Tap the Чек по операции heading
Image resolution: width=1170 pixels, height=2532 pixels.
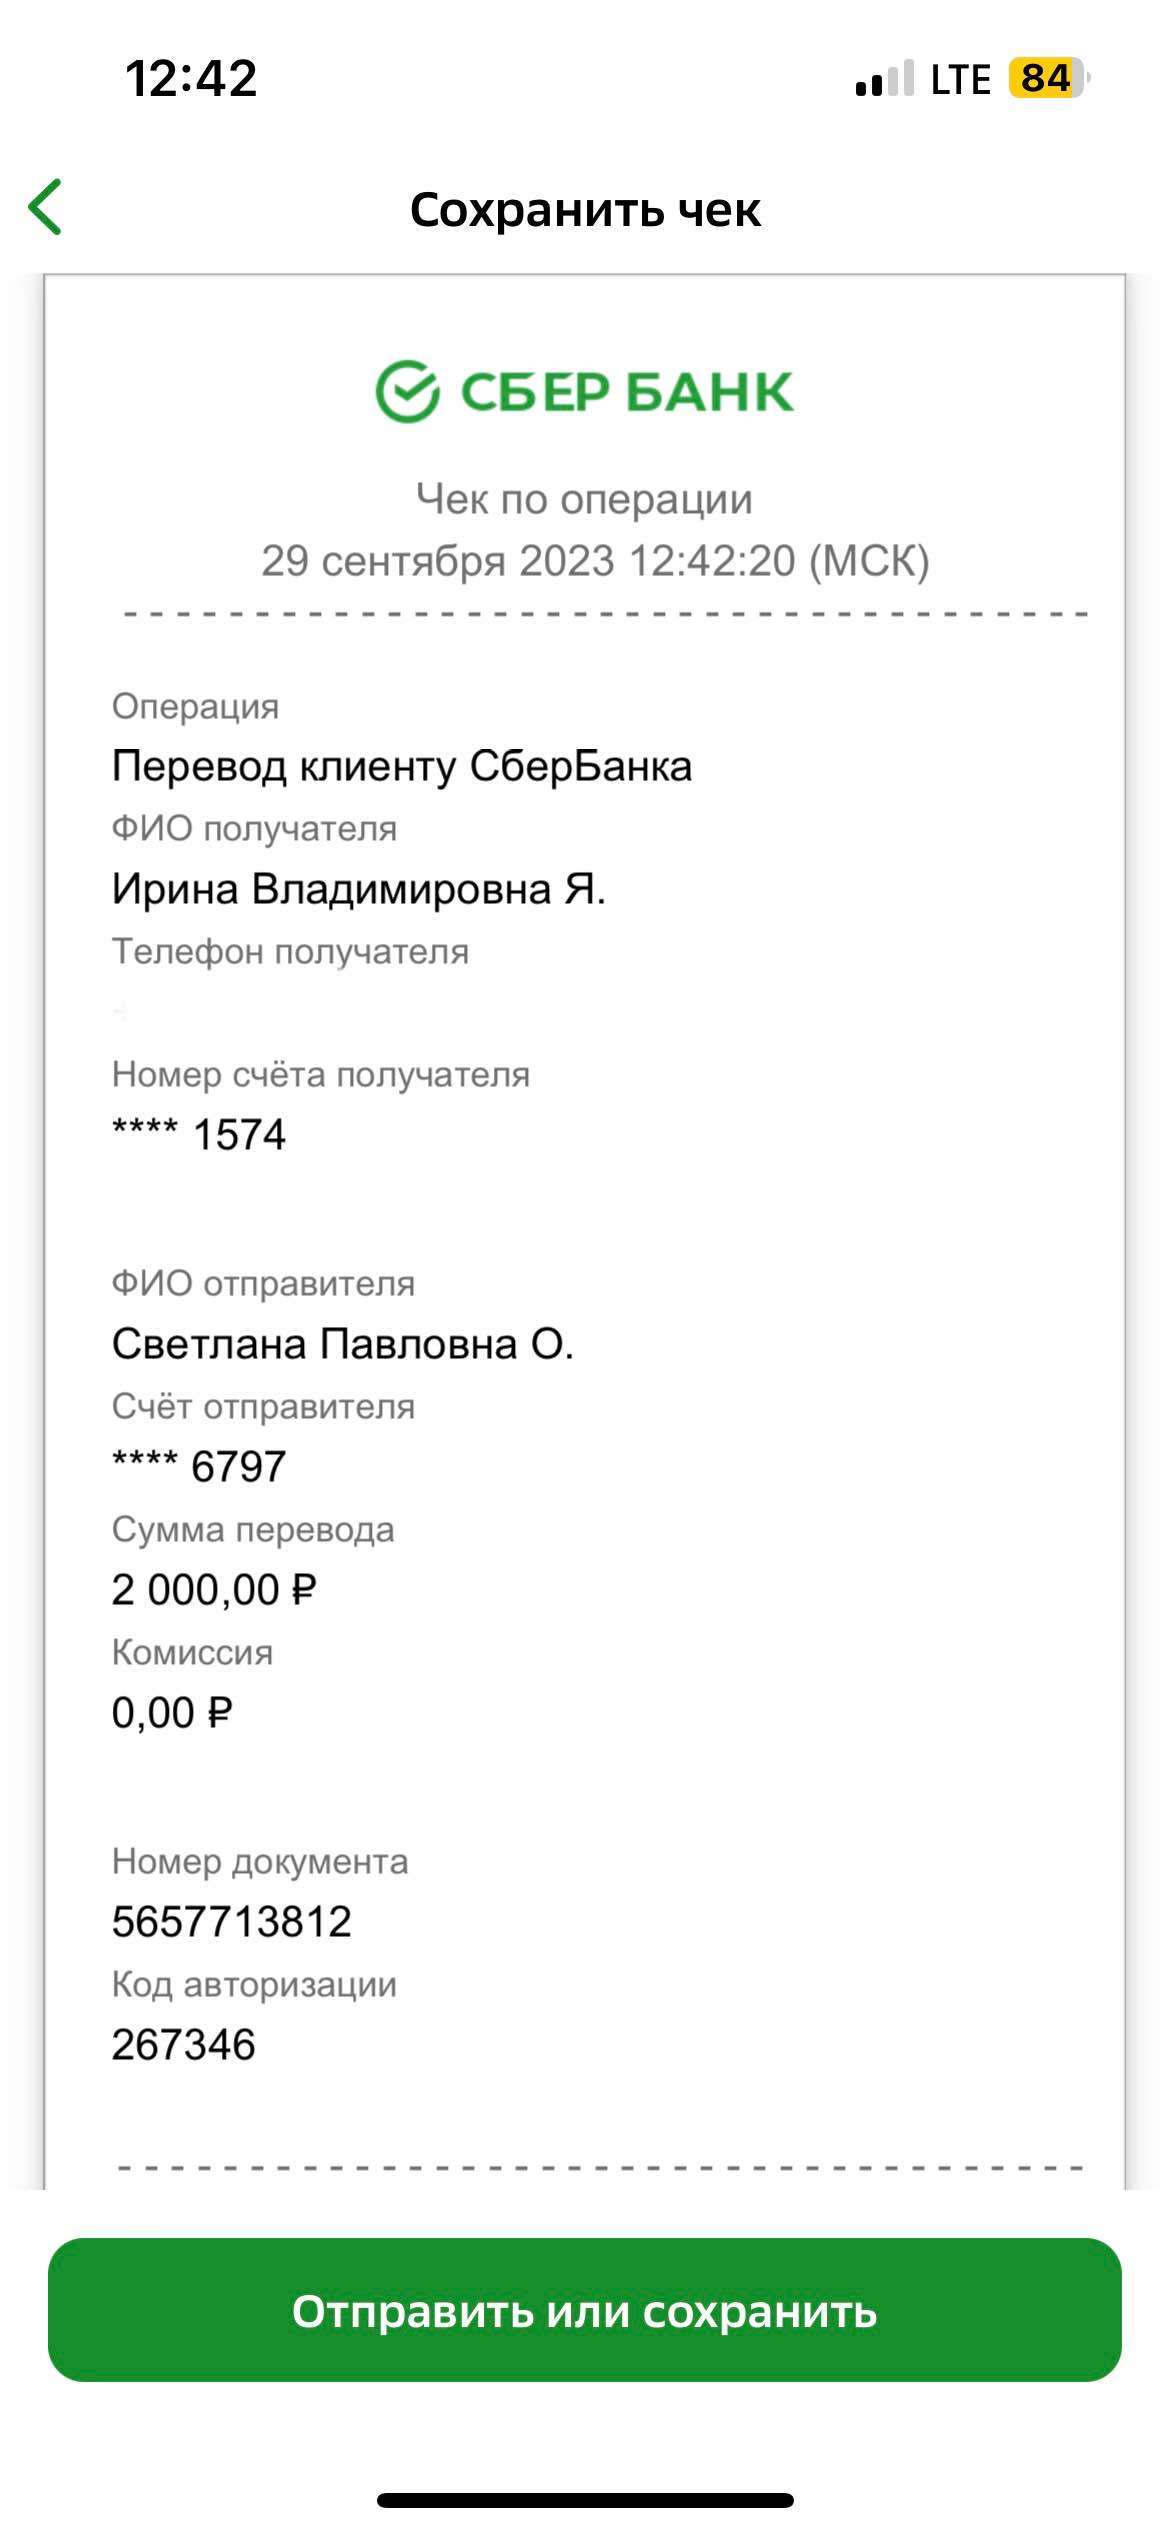(584, 499)
